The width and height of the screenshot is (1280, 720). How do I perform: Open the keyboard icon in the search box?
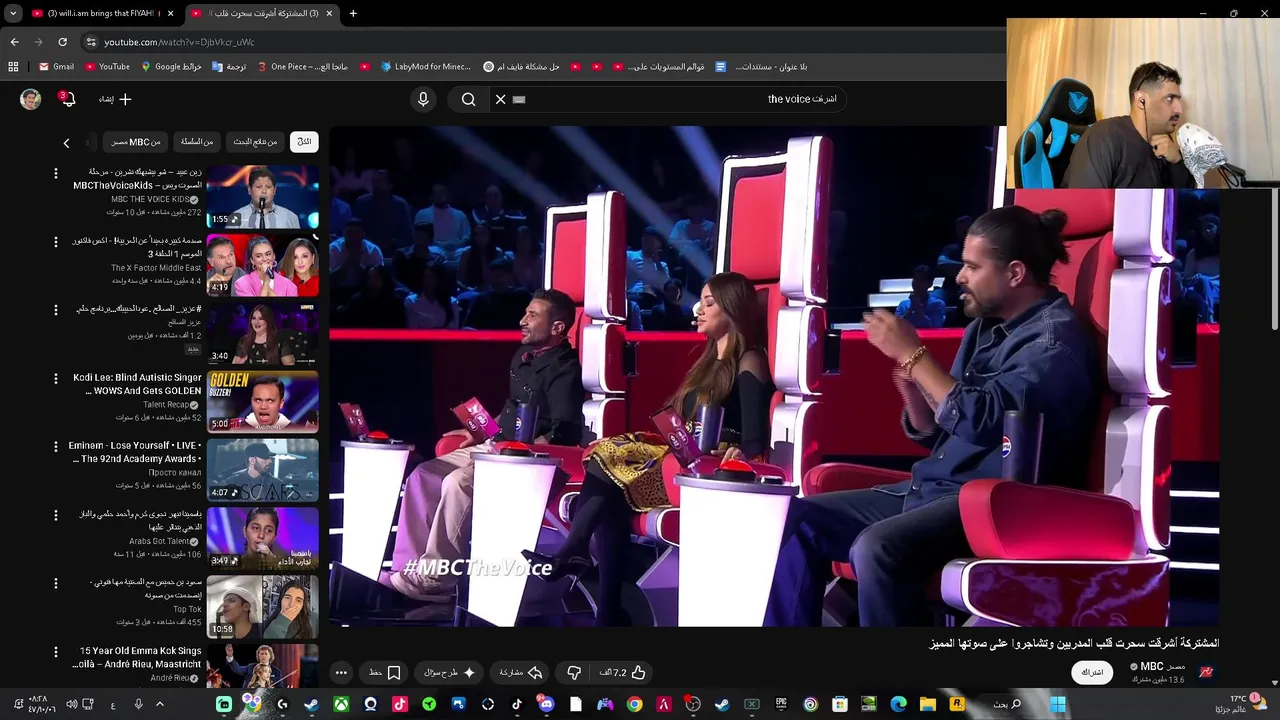click(x=519, y=99)
